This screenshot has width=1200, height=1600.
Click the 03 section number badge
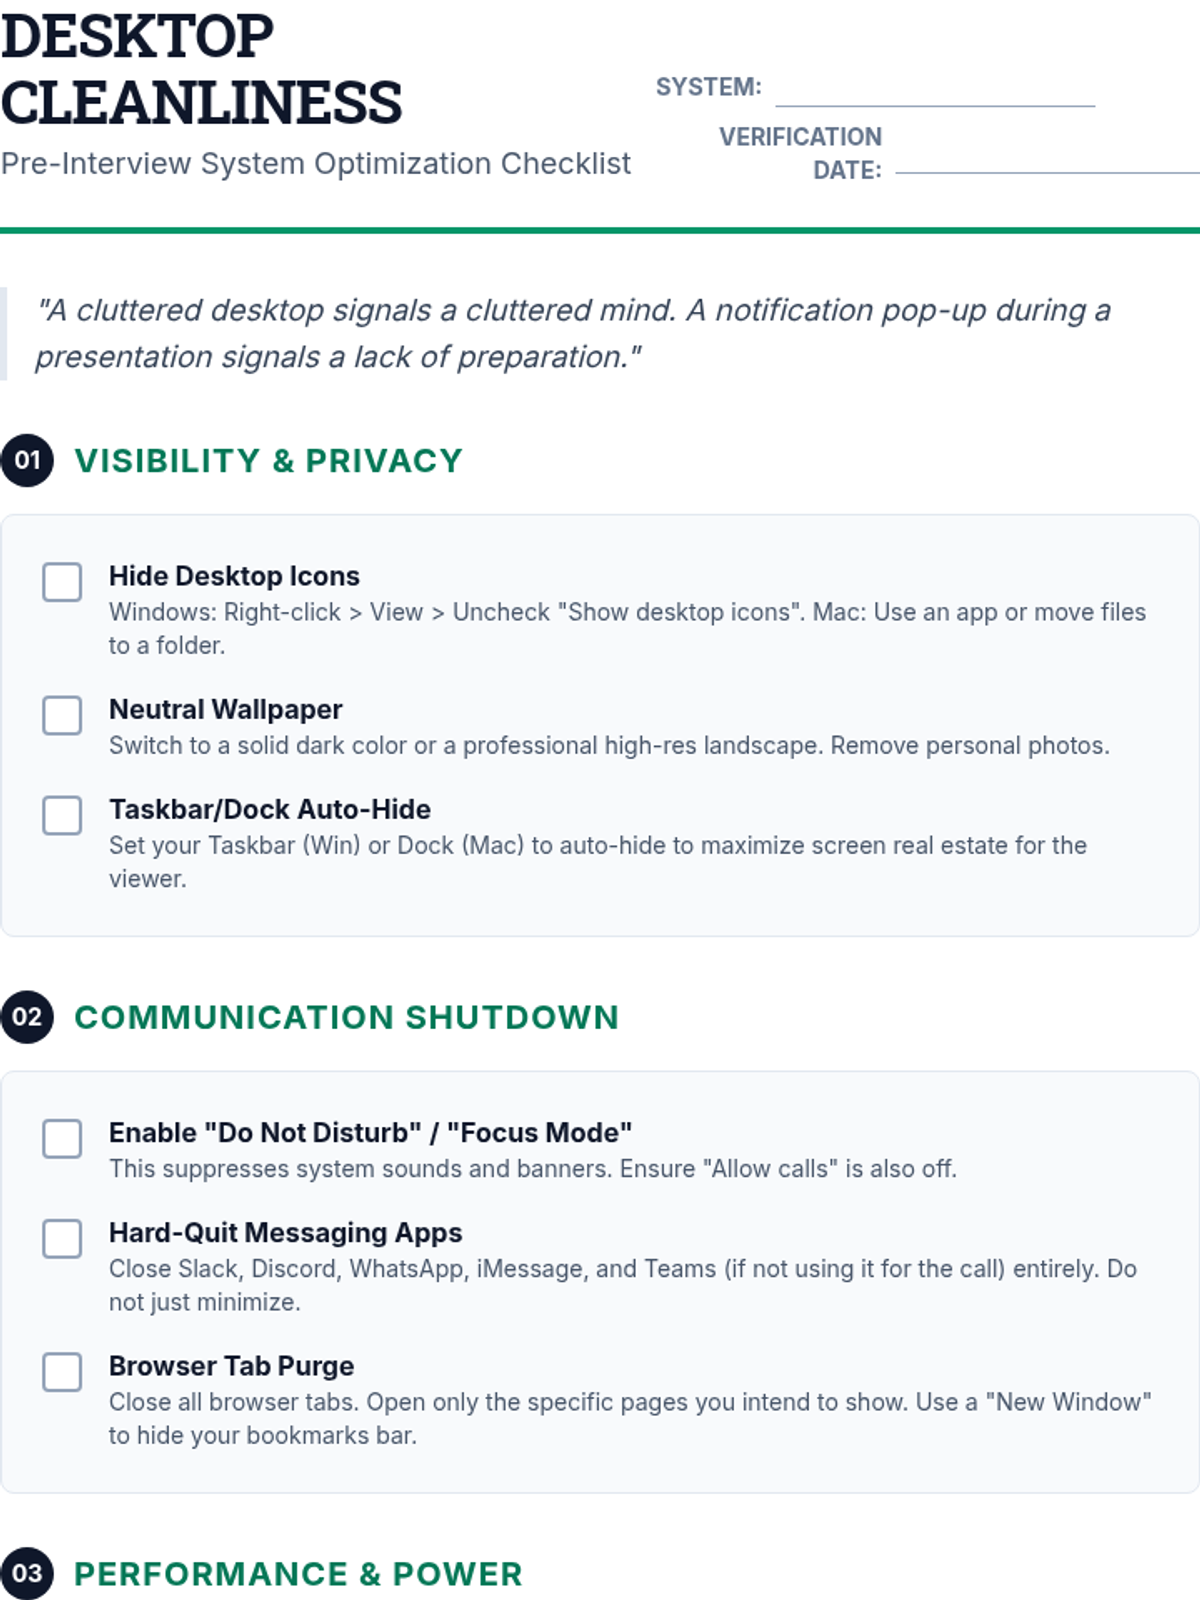[27, 1573]
